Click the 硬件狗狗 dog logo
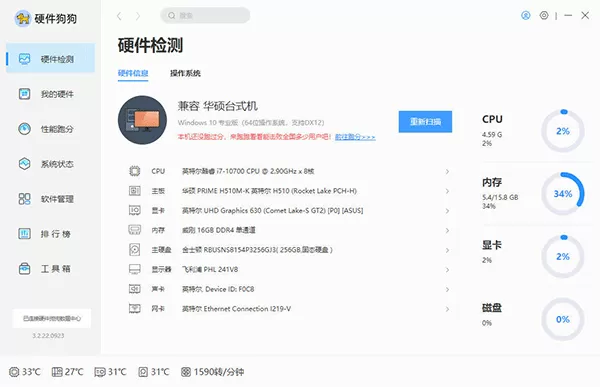 (23, 18)
